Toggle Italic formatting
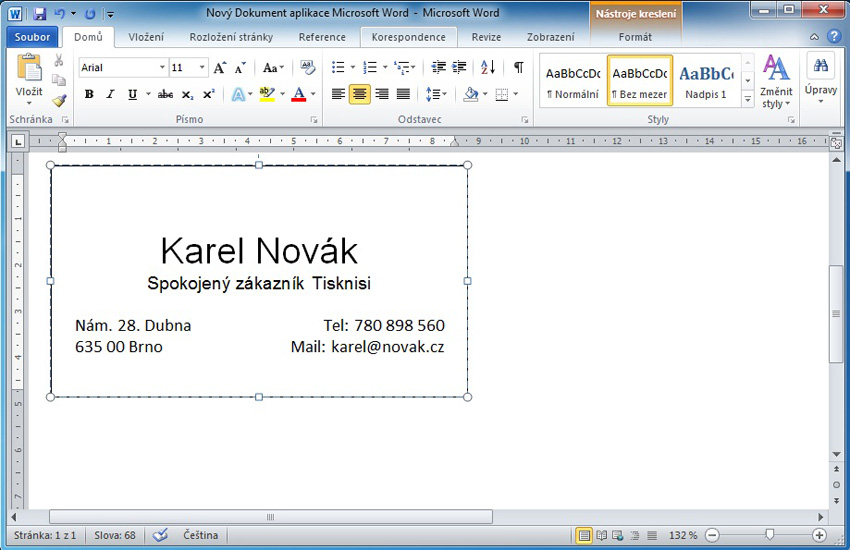850x550 pixels. (110, 94)
